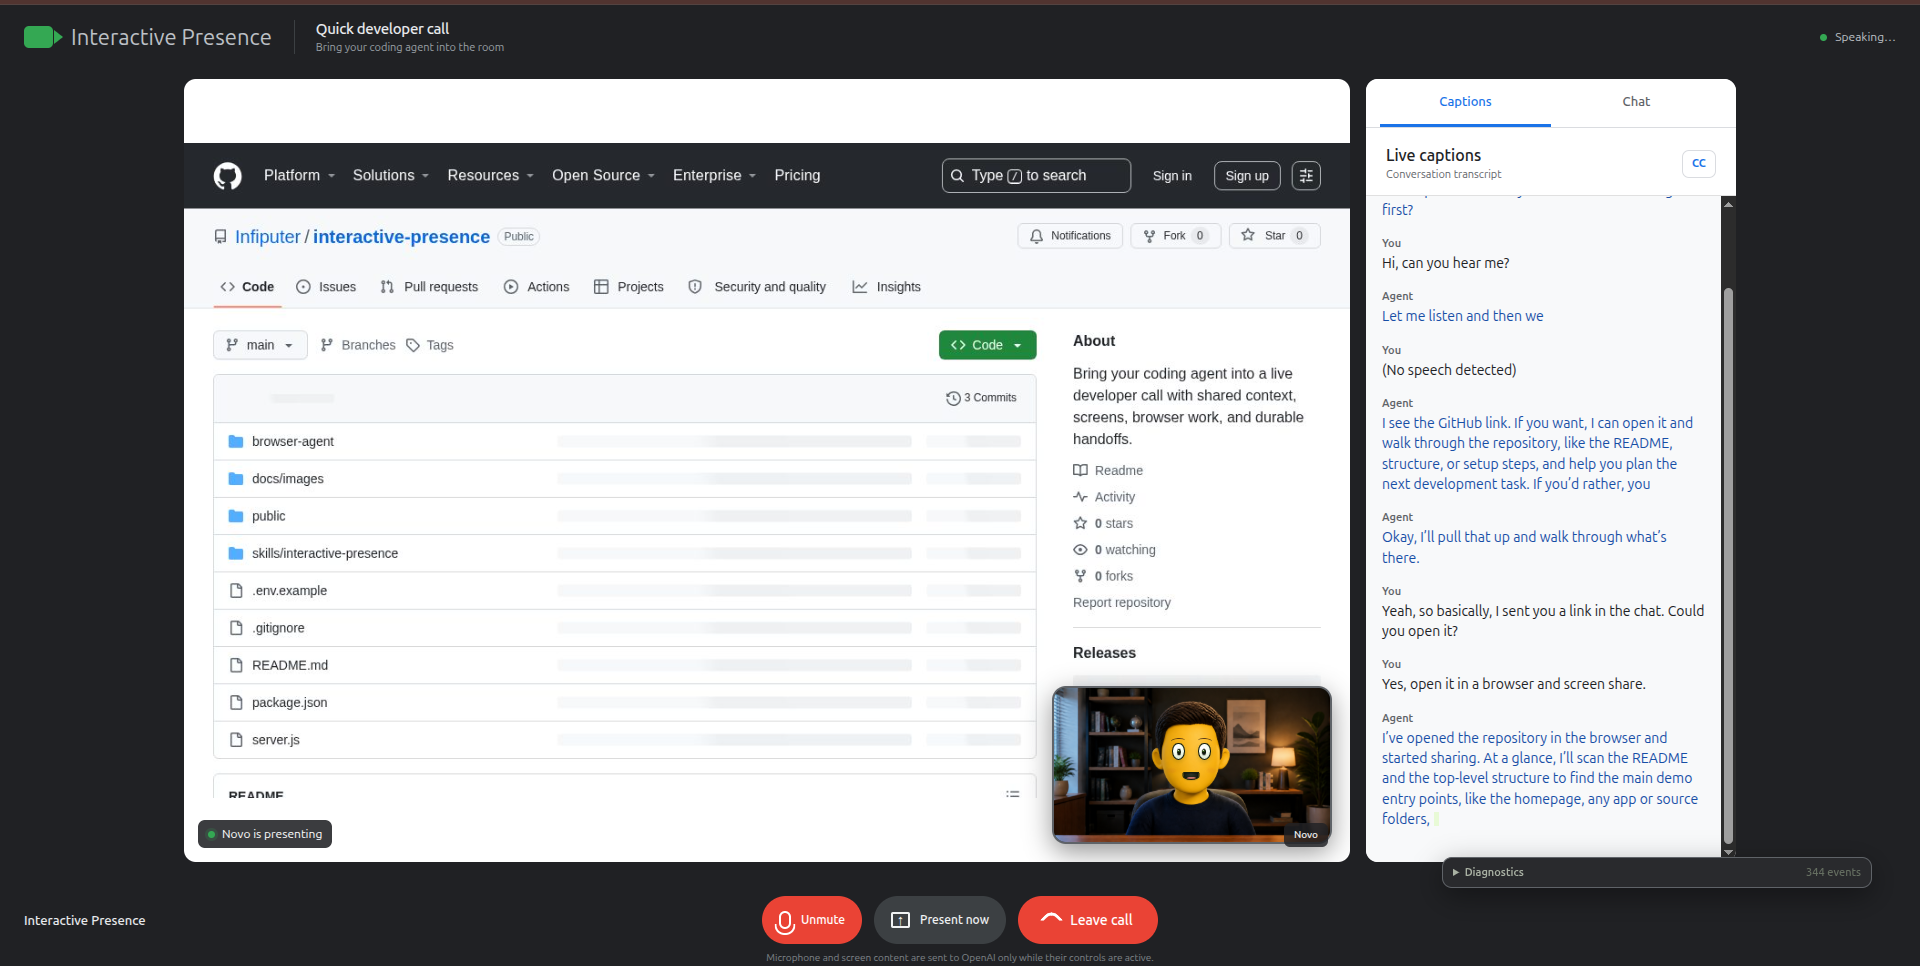Open the Insights tab
This screenshot has width=1920, height=966.
[887, 287]
